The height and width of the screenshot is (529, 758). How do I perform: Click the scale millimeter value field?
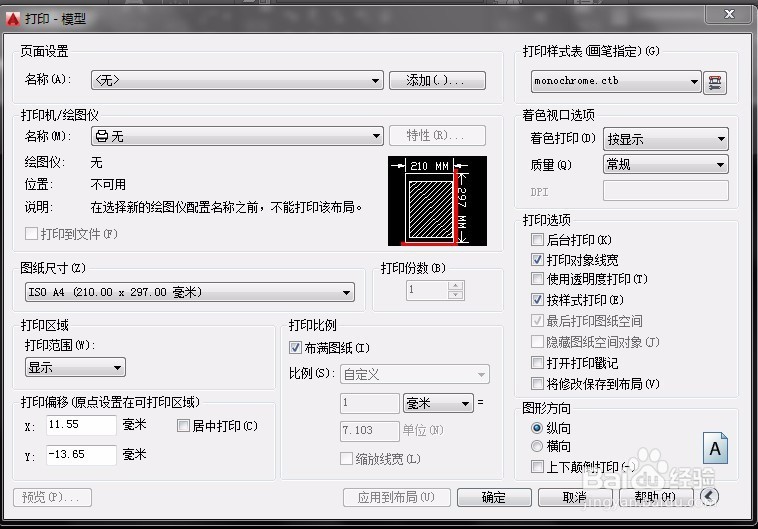370,403
